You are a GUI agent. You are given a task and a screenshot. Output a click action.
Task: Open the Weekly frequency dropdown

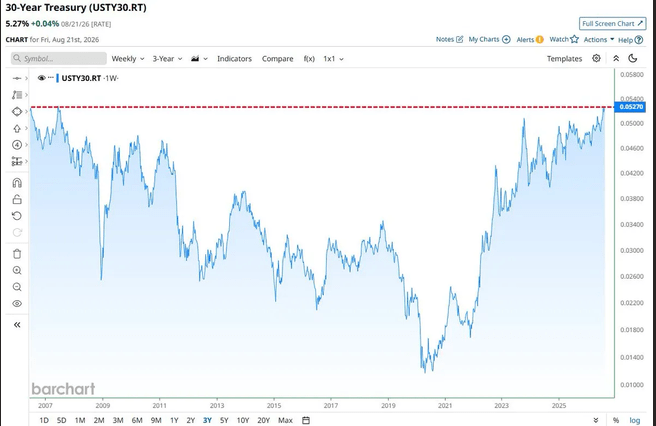pos(128,59)
